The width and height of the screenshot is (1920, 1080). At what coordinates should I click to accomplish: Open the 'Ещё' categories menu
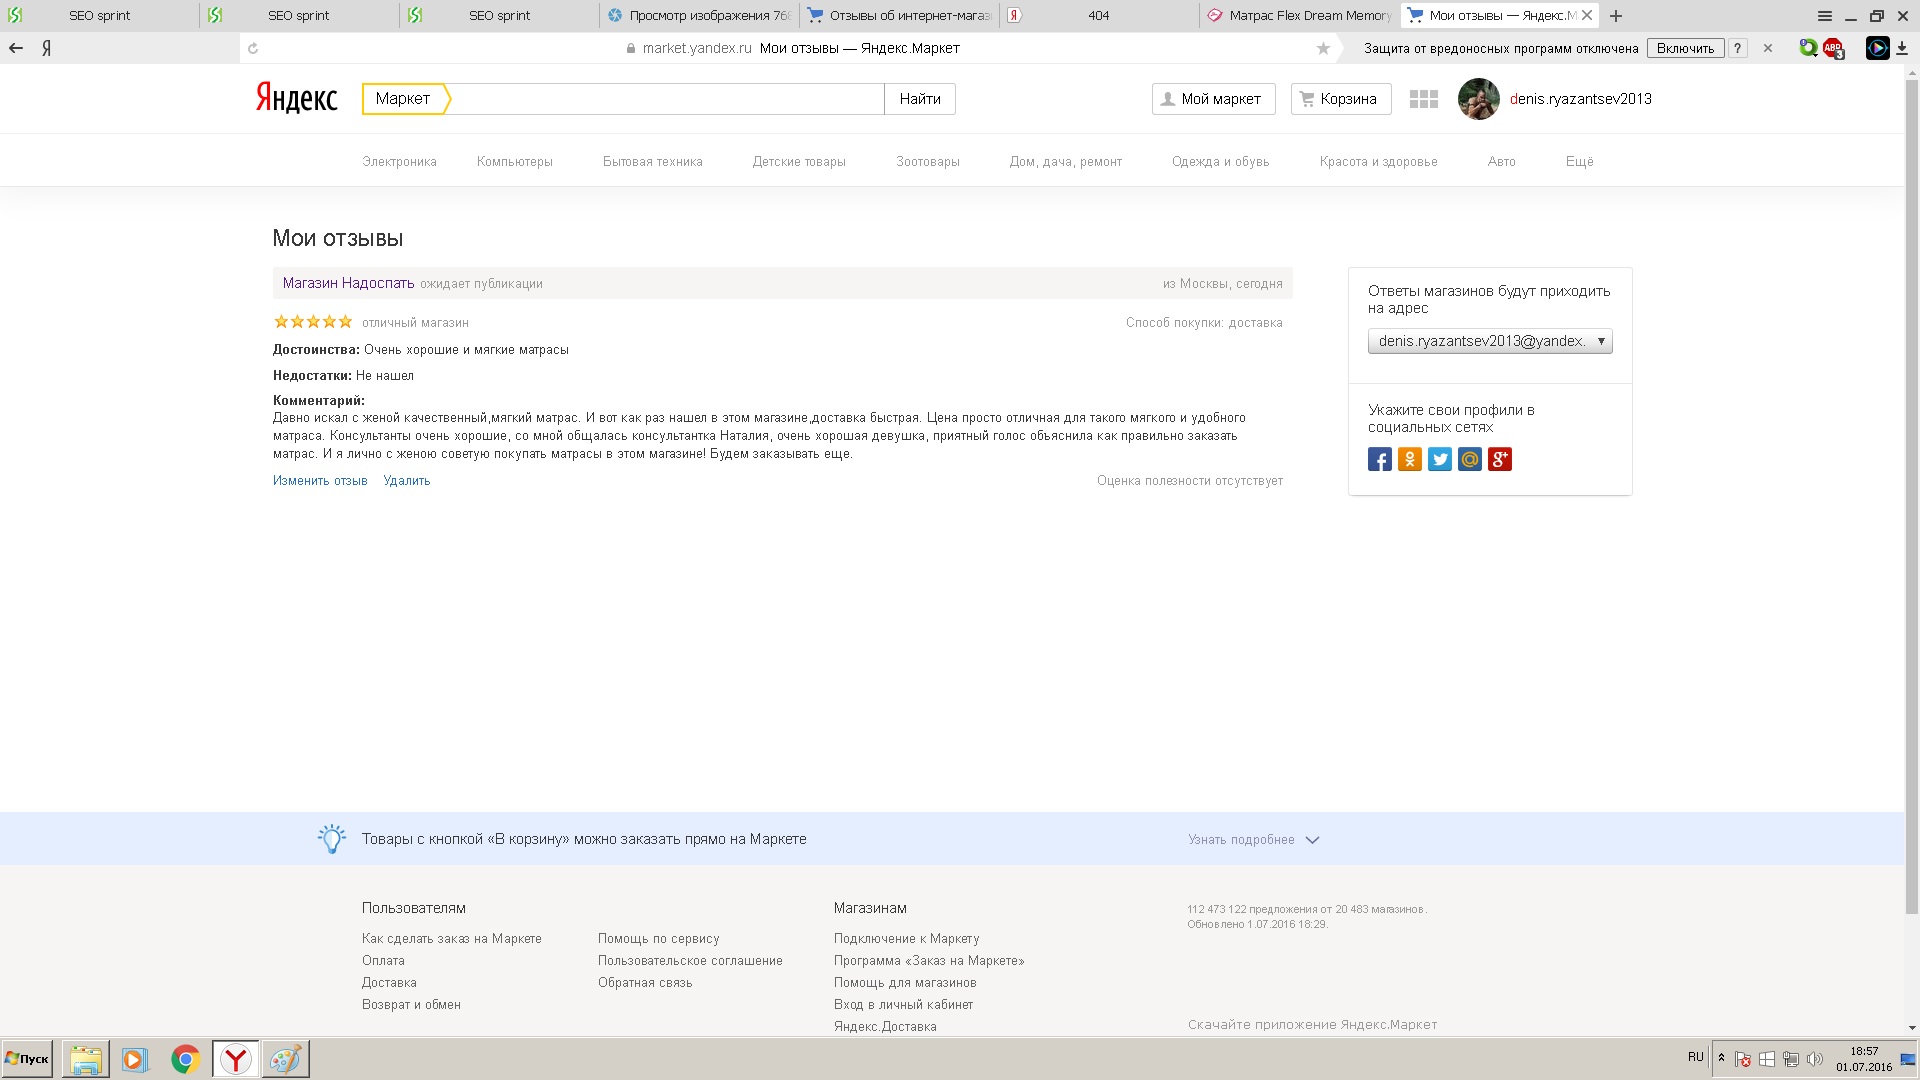1579,162
